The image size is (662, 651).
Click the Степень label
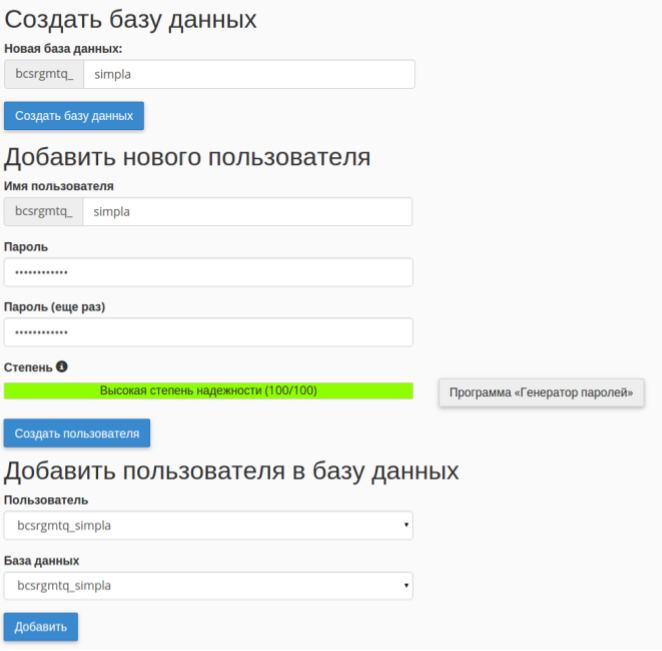click(x=28, y=368)
